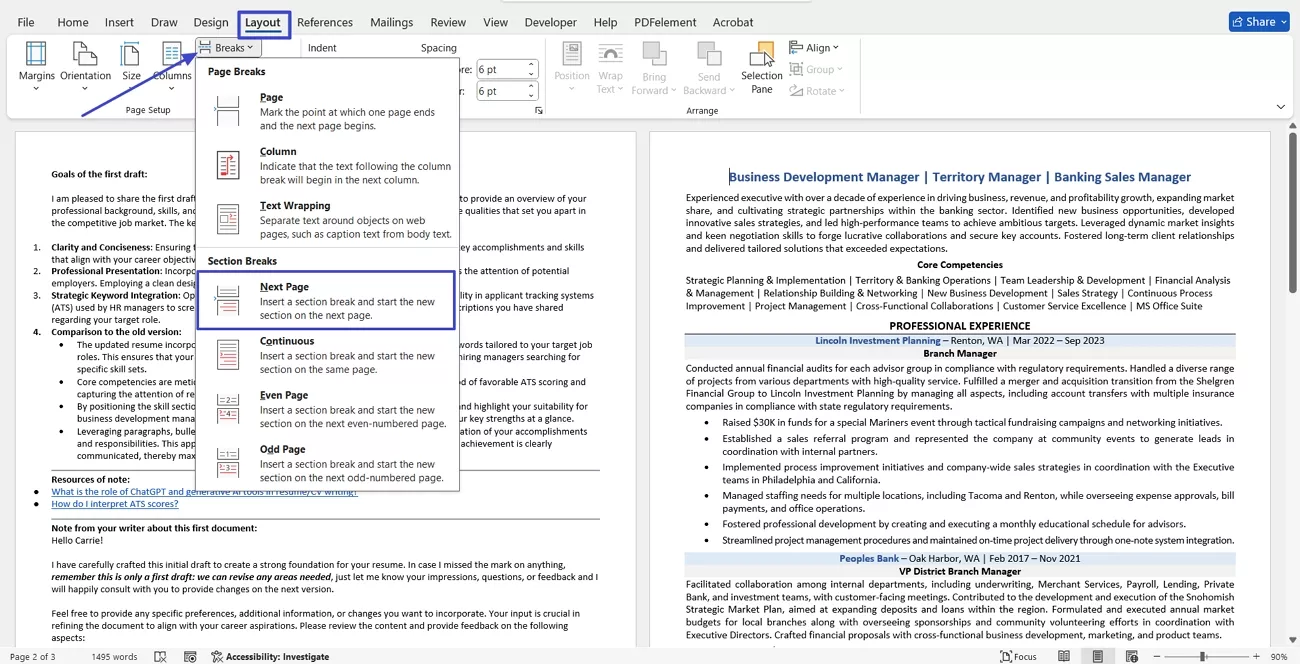This screenshot has width=1300, height=664.
Task: Open the Wrap Text tool
Action: (x=610, y=65)
